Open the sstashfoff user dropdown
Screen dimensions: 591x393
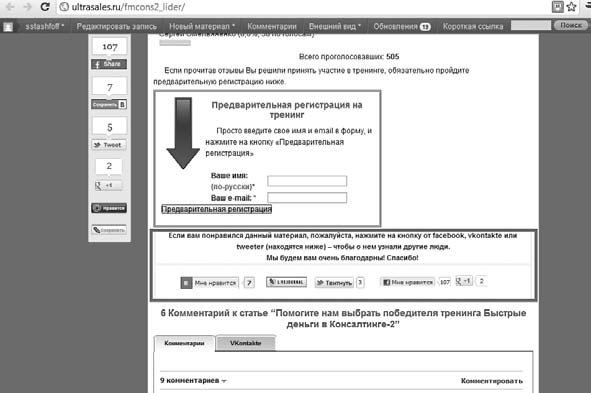44,26
